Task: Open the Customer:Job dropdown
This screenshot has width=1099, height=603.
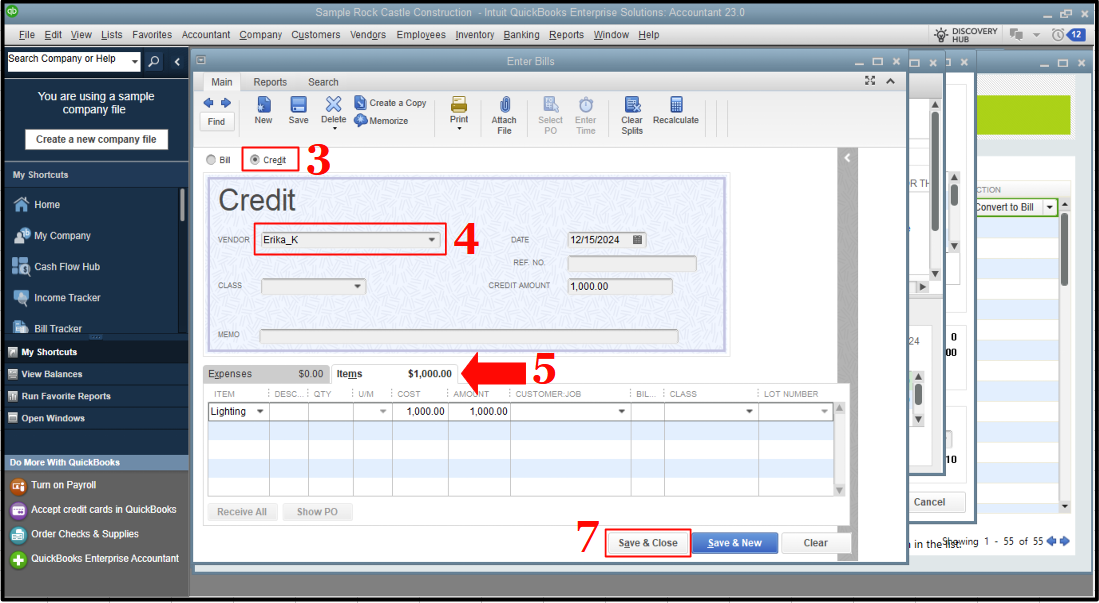Action: coord(622,412)
